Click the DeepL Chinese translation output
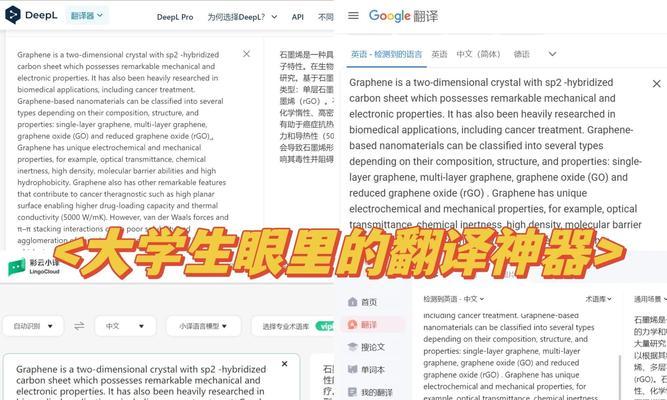 306,106
